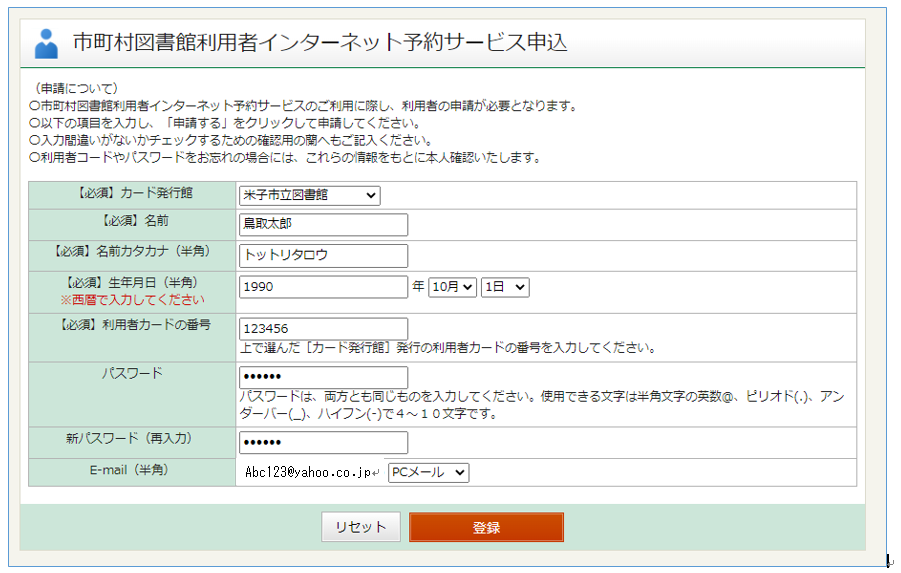Image resolution: width=901 pixels, height=573 pixels.
Task: Click the E-mail（半角） label
Action: (x=129, y=470)
